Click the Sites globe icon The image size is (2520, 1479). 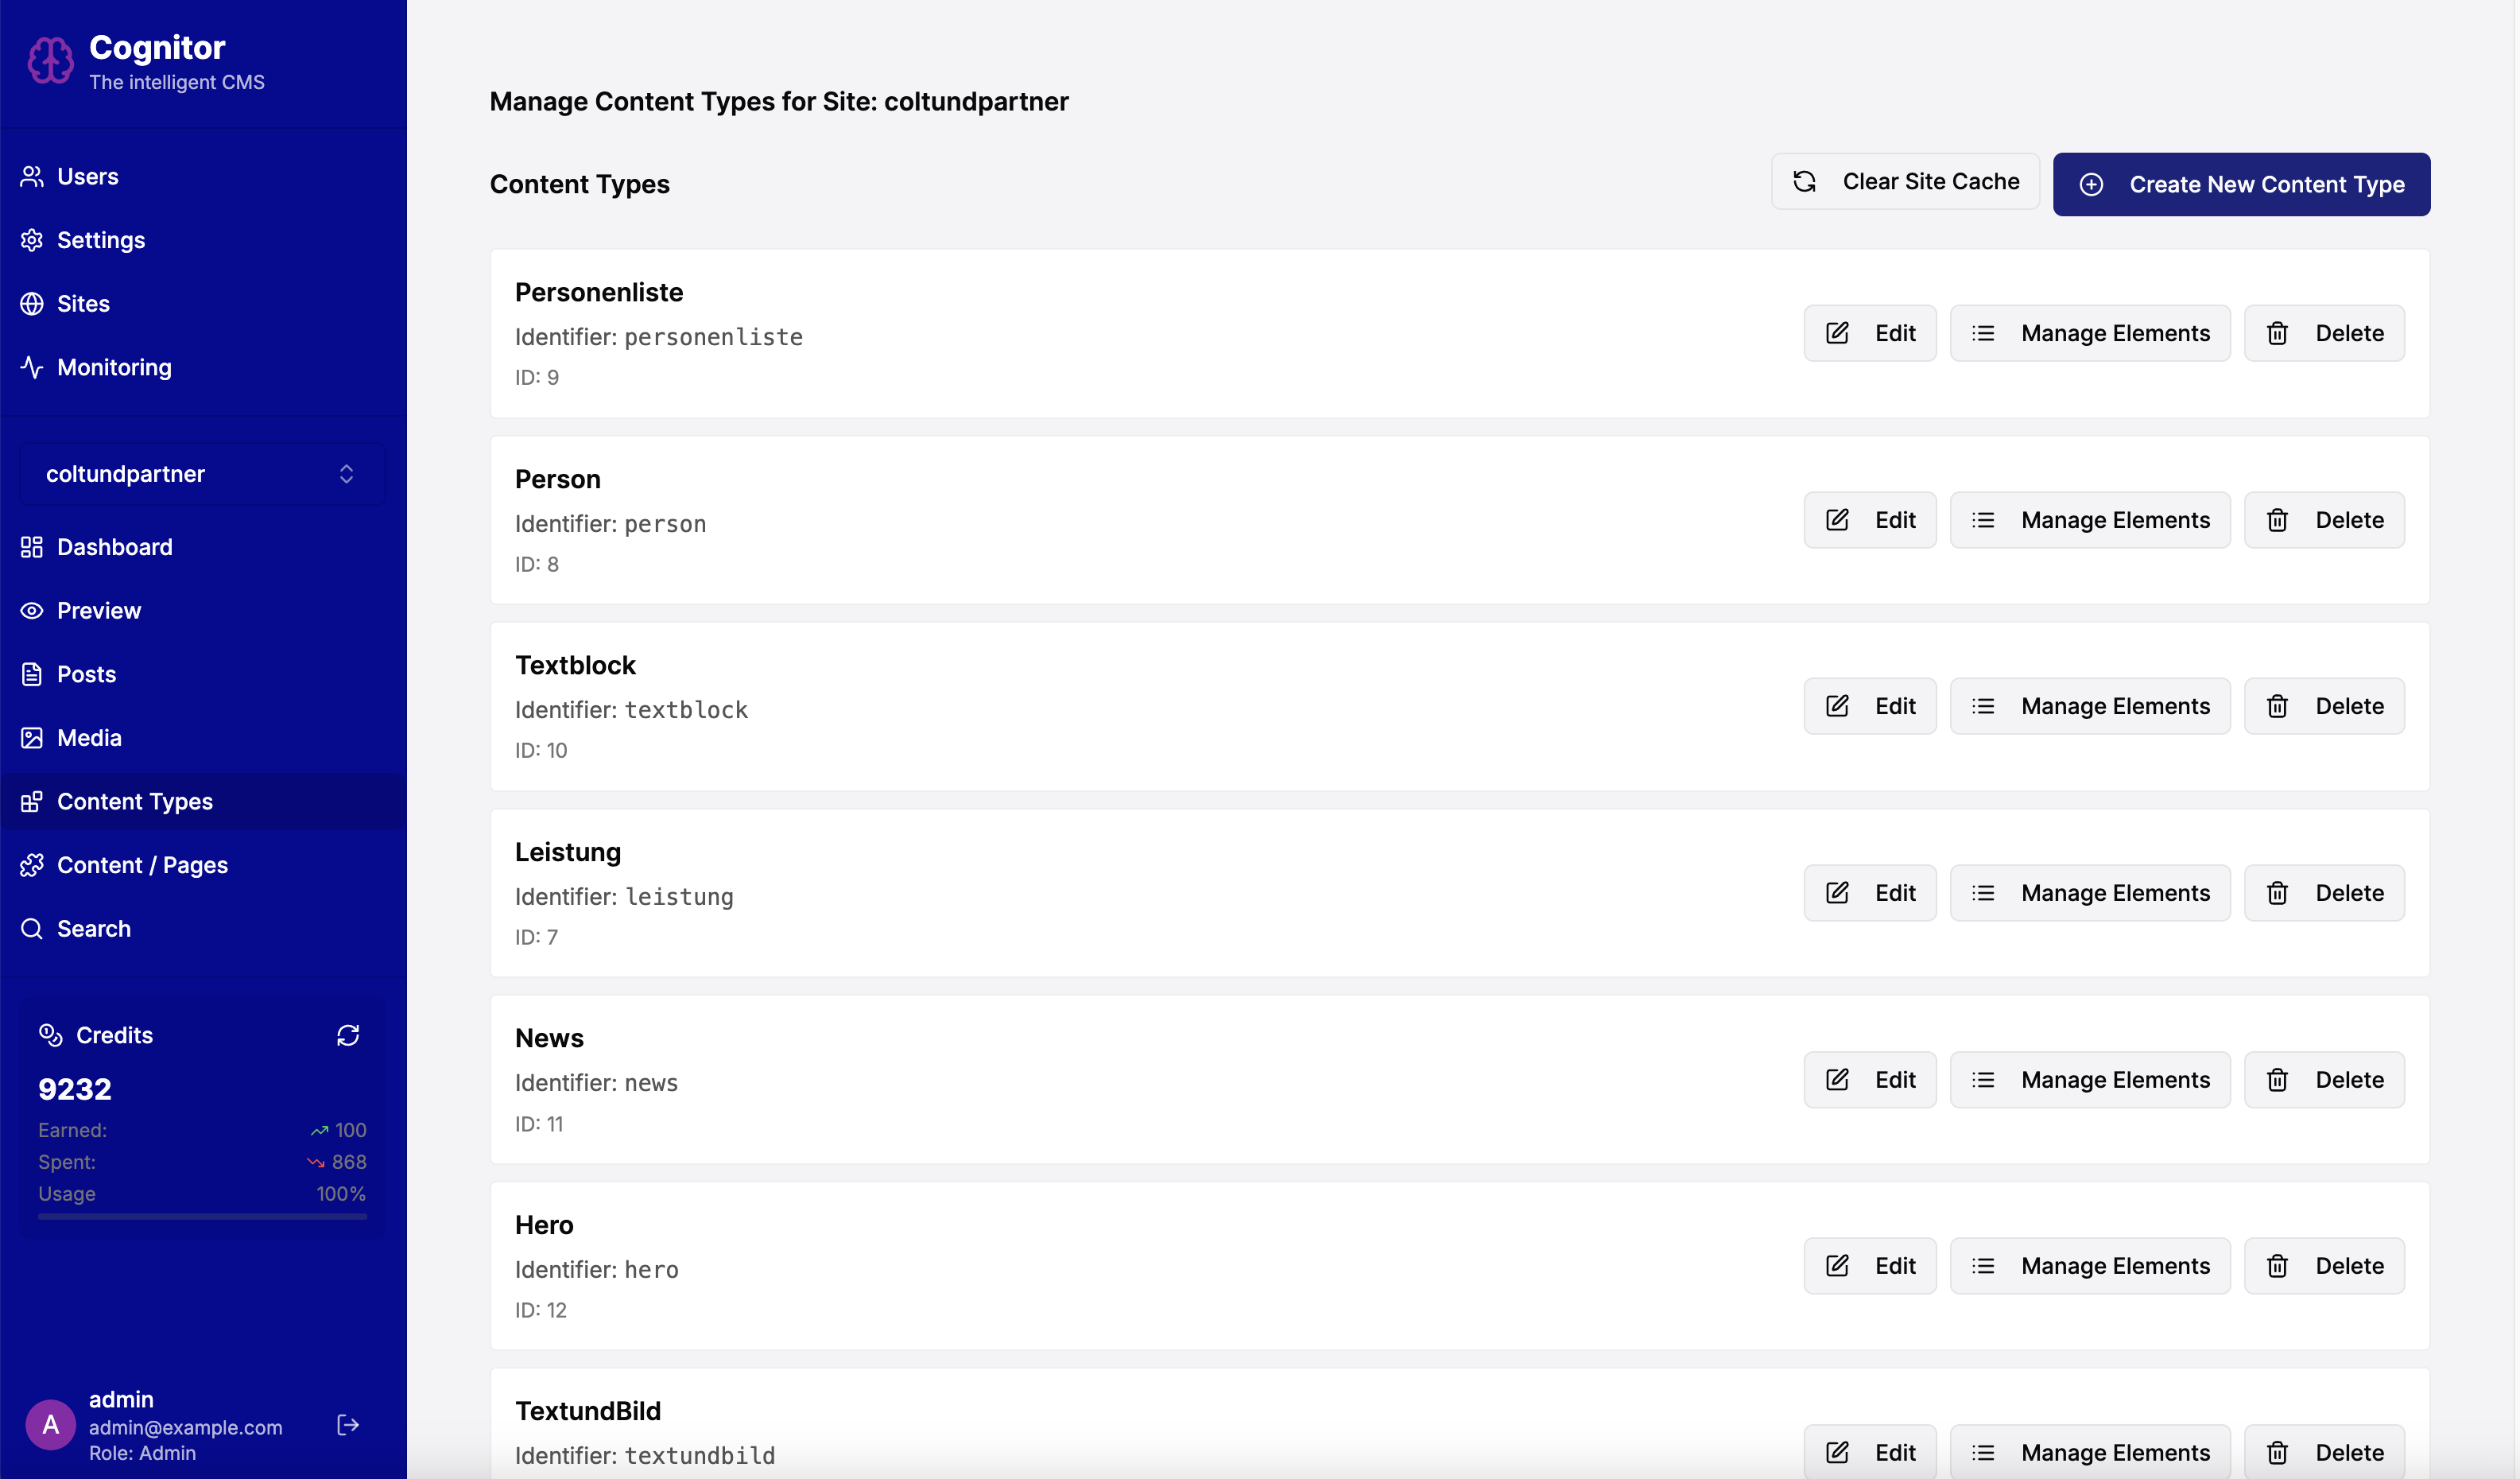[30, 303]
